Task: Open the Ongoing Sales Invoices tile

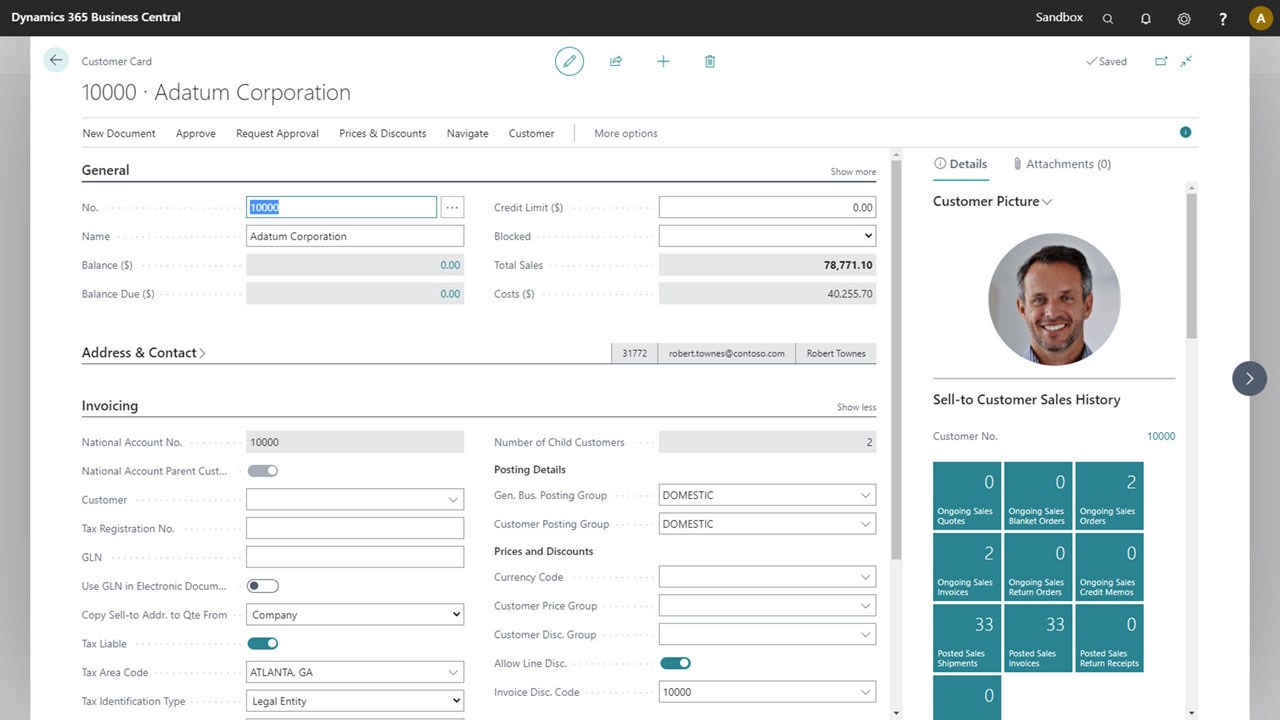Action: [967, 566]
